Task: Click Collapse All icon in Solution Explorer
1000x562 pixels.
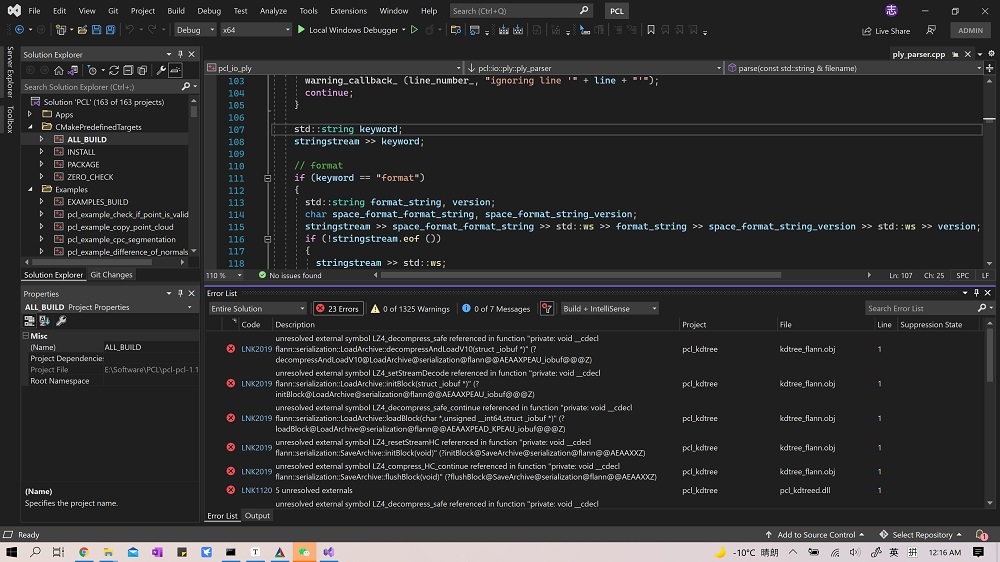Action: (x=128, y=70)
